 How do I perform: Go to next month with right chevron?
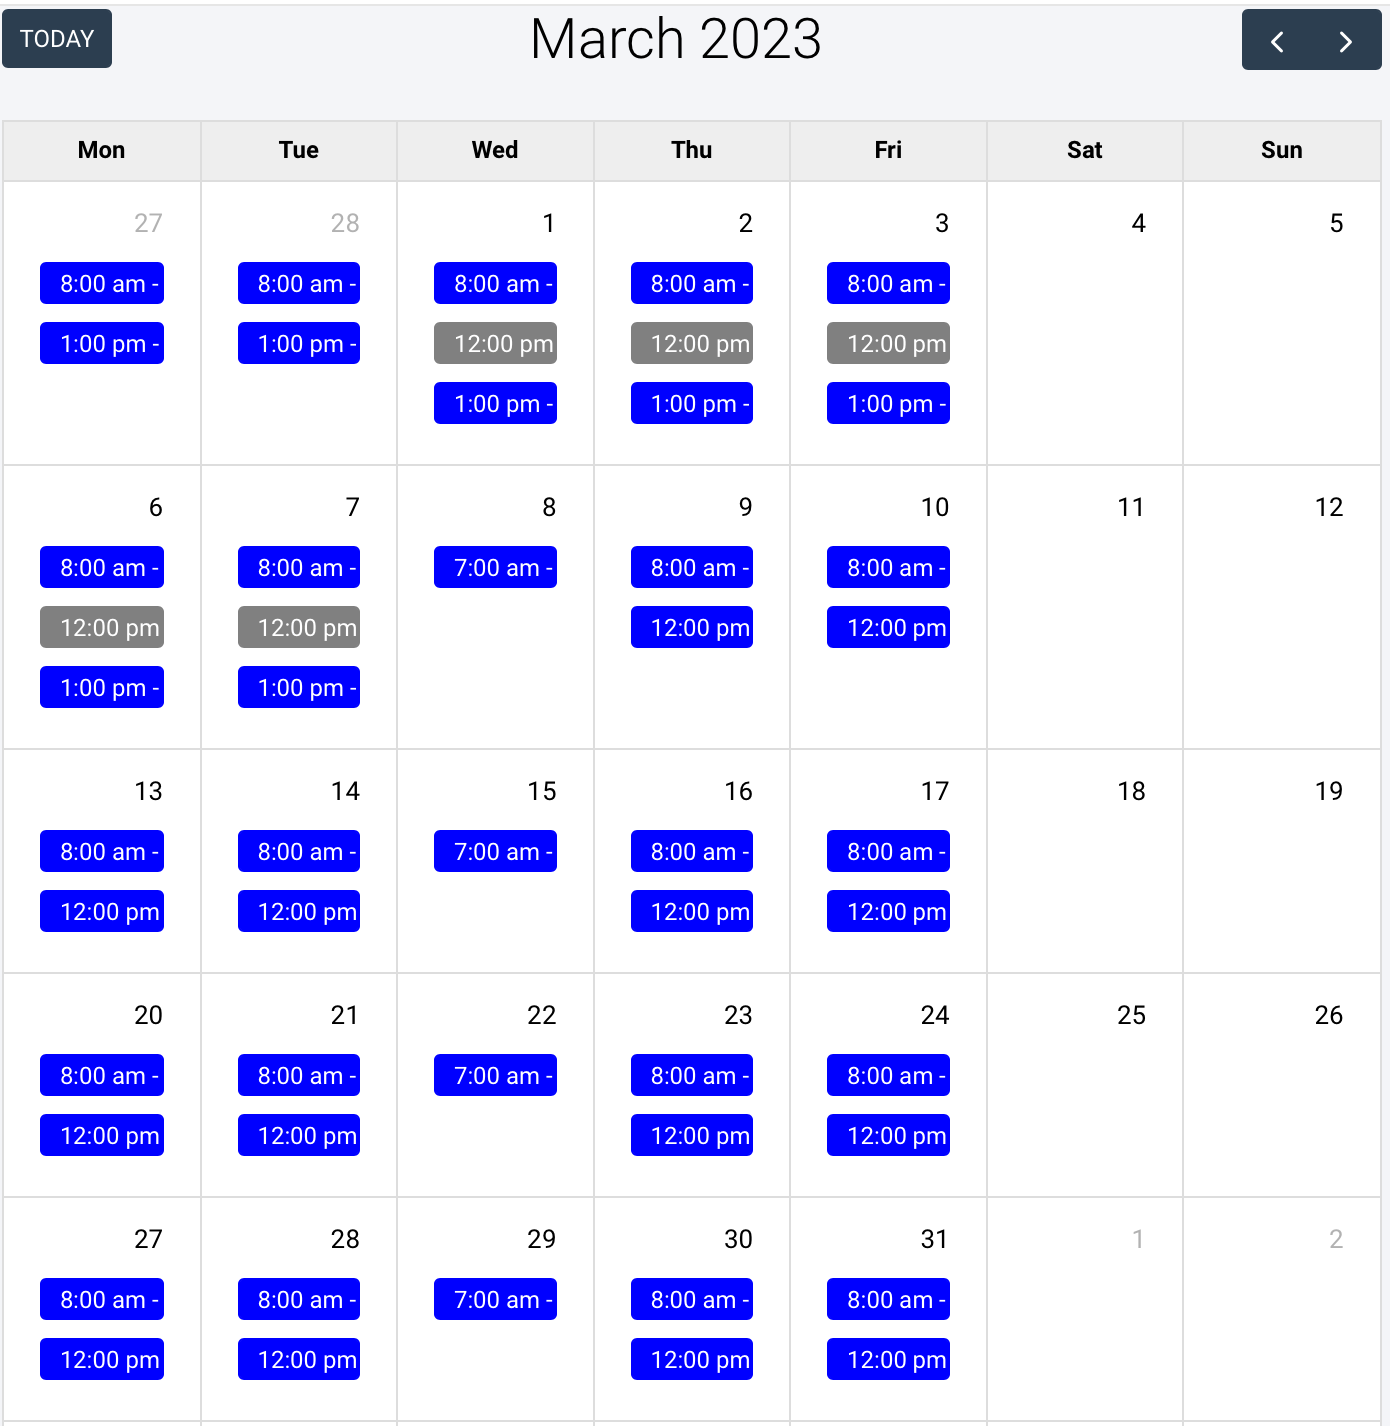1346,41
